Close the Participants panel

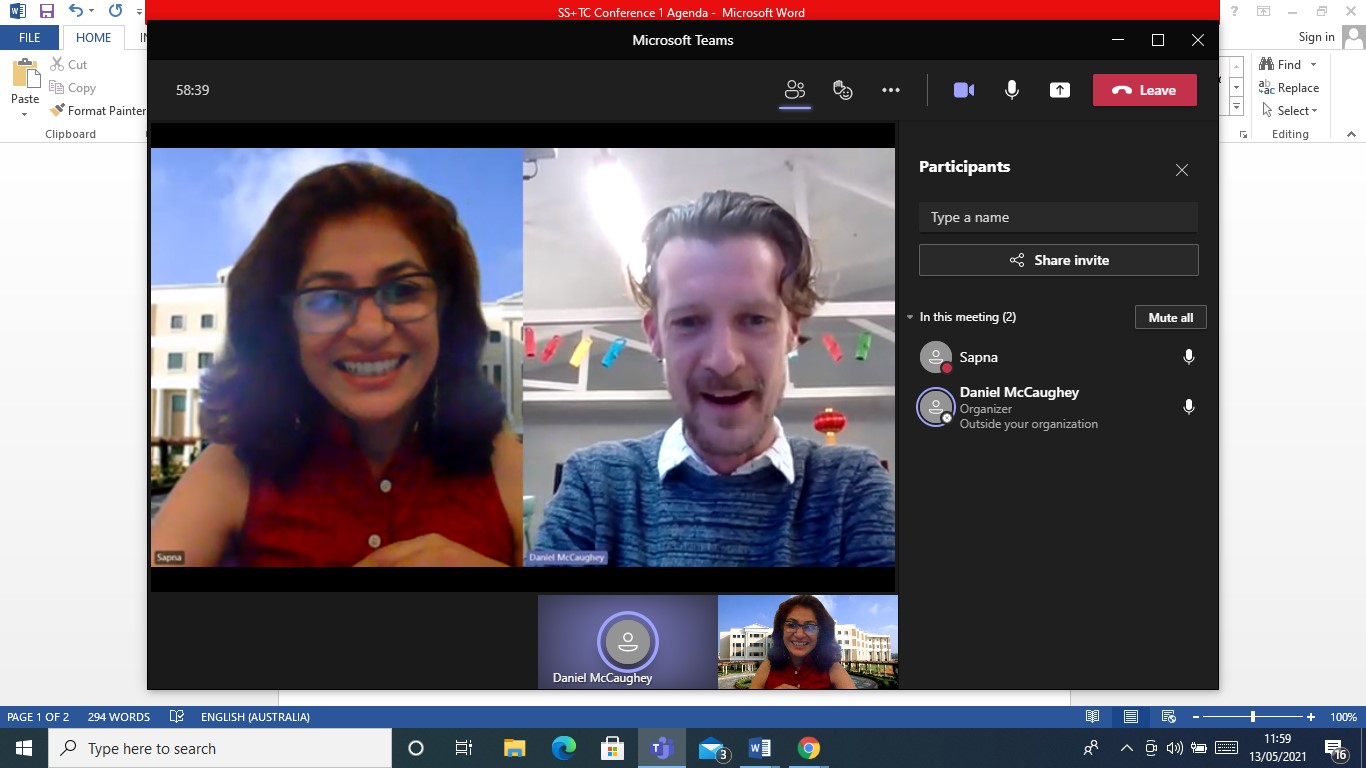pos(1182,170)
